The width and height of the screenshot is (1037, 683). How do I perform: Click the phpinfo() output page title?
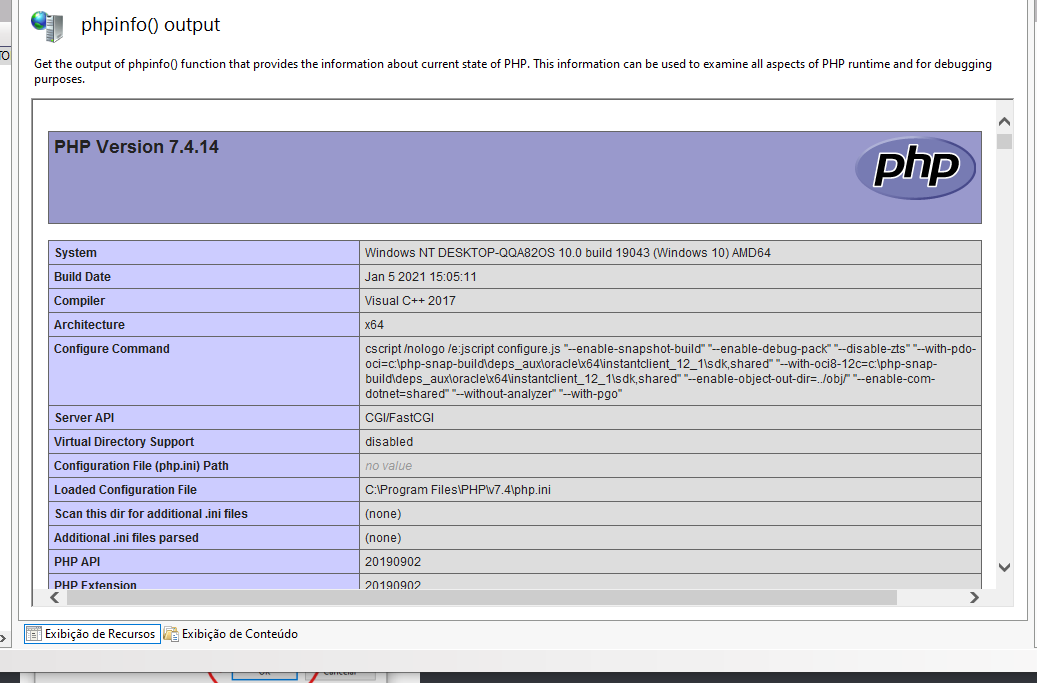151,25
